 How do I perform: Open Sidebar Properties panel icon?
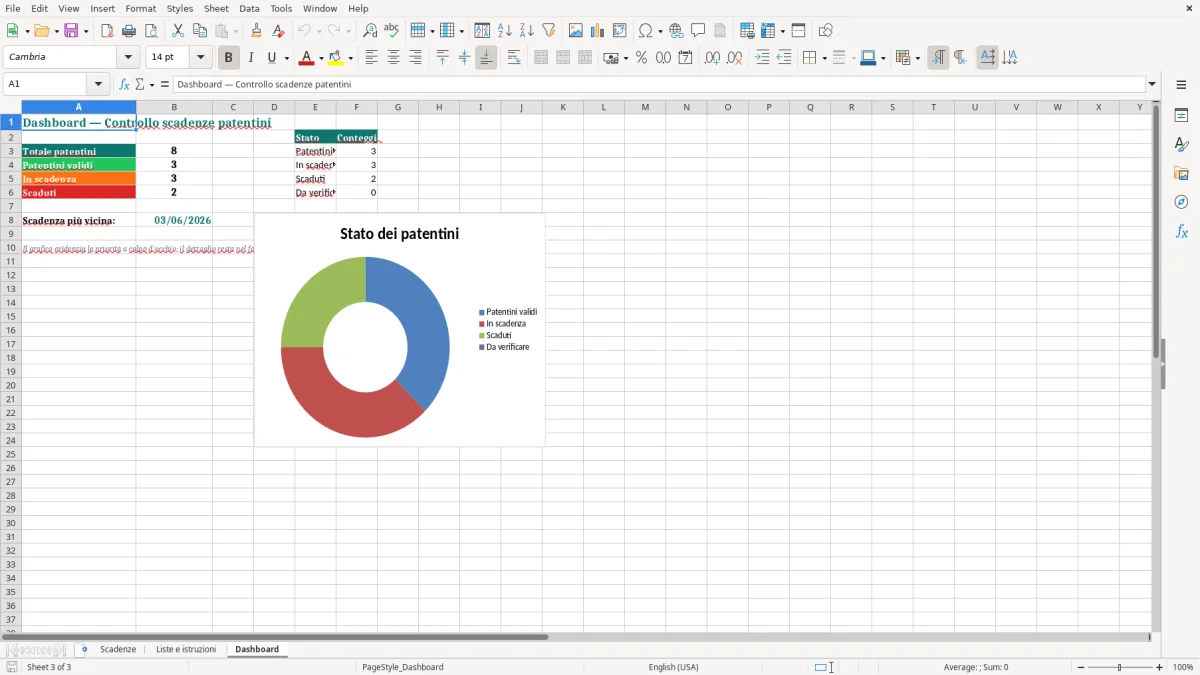[x=1181, y=115]
